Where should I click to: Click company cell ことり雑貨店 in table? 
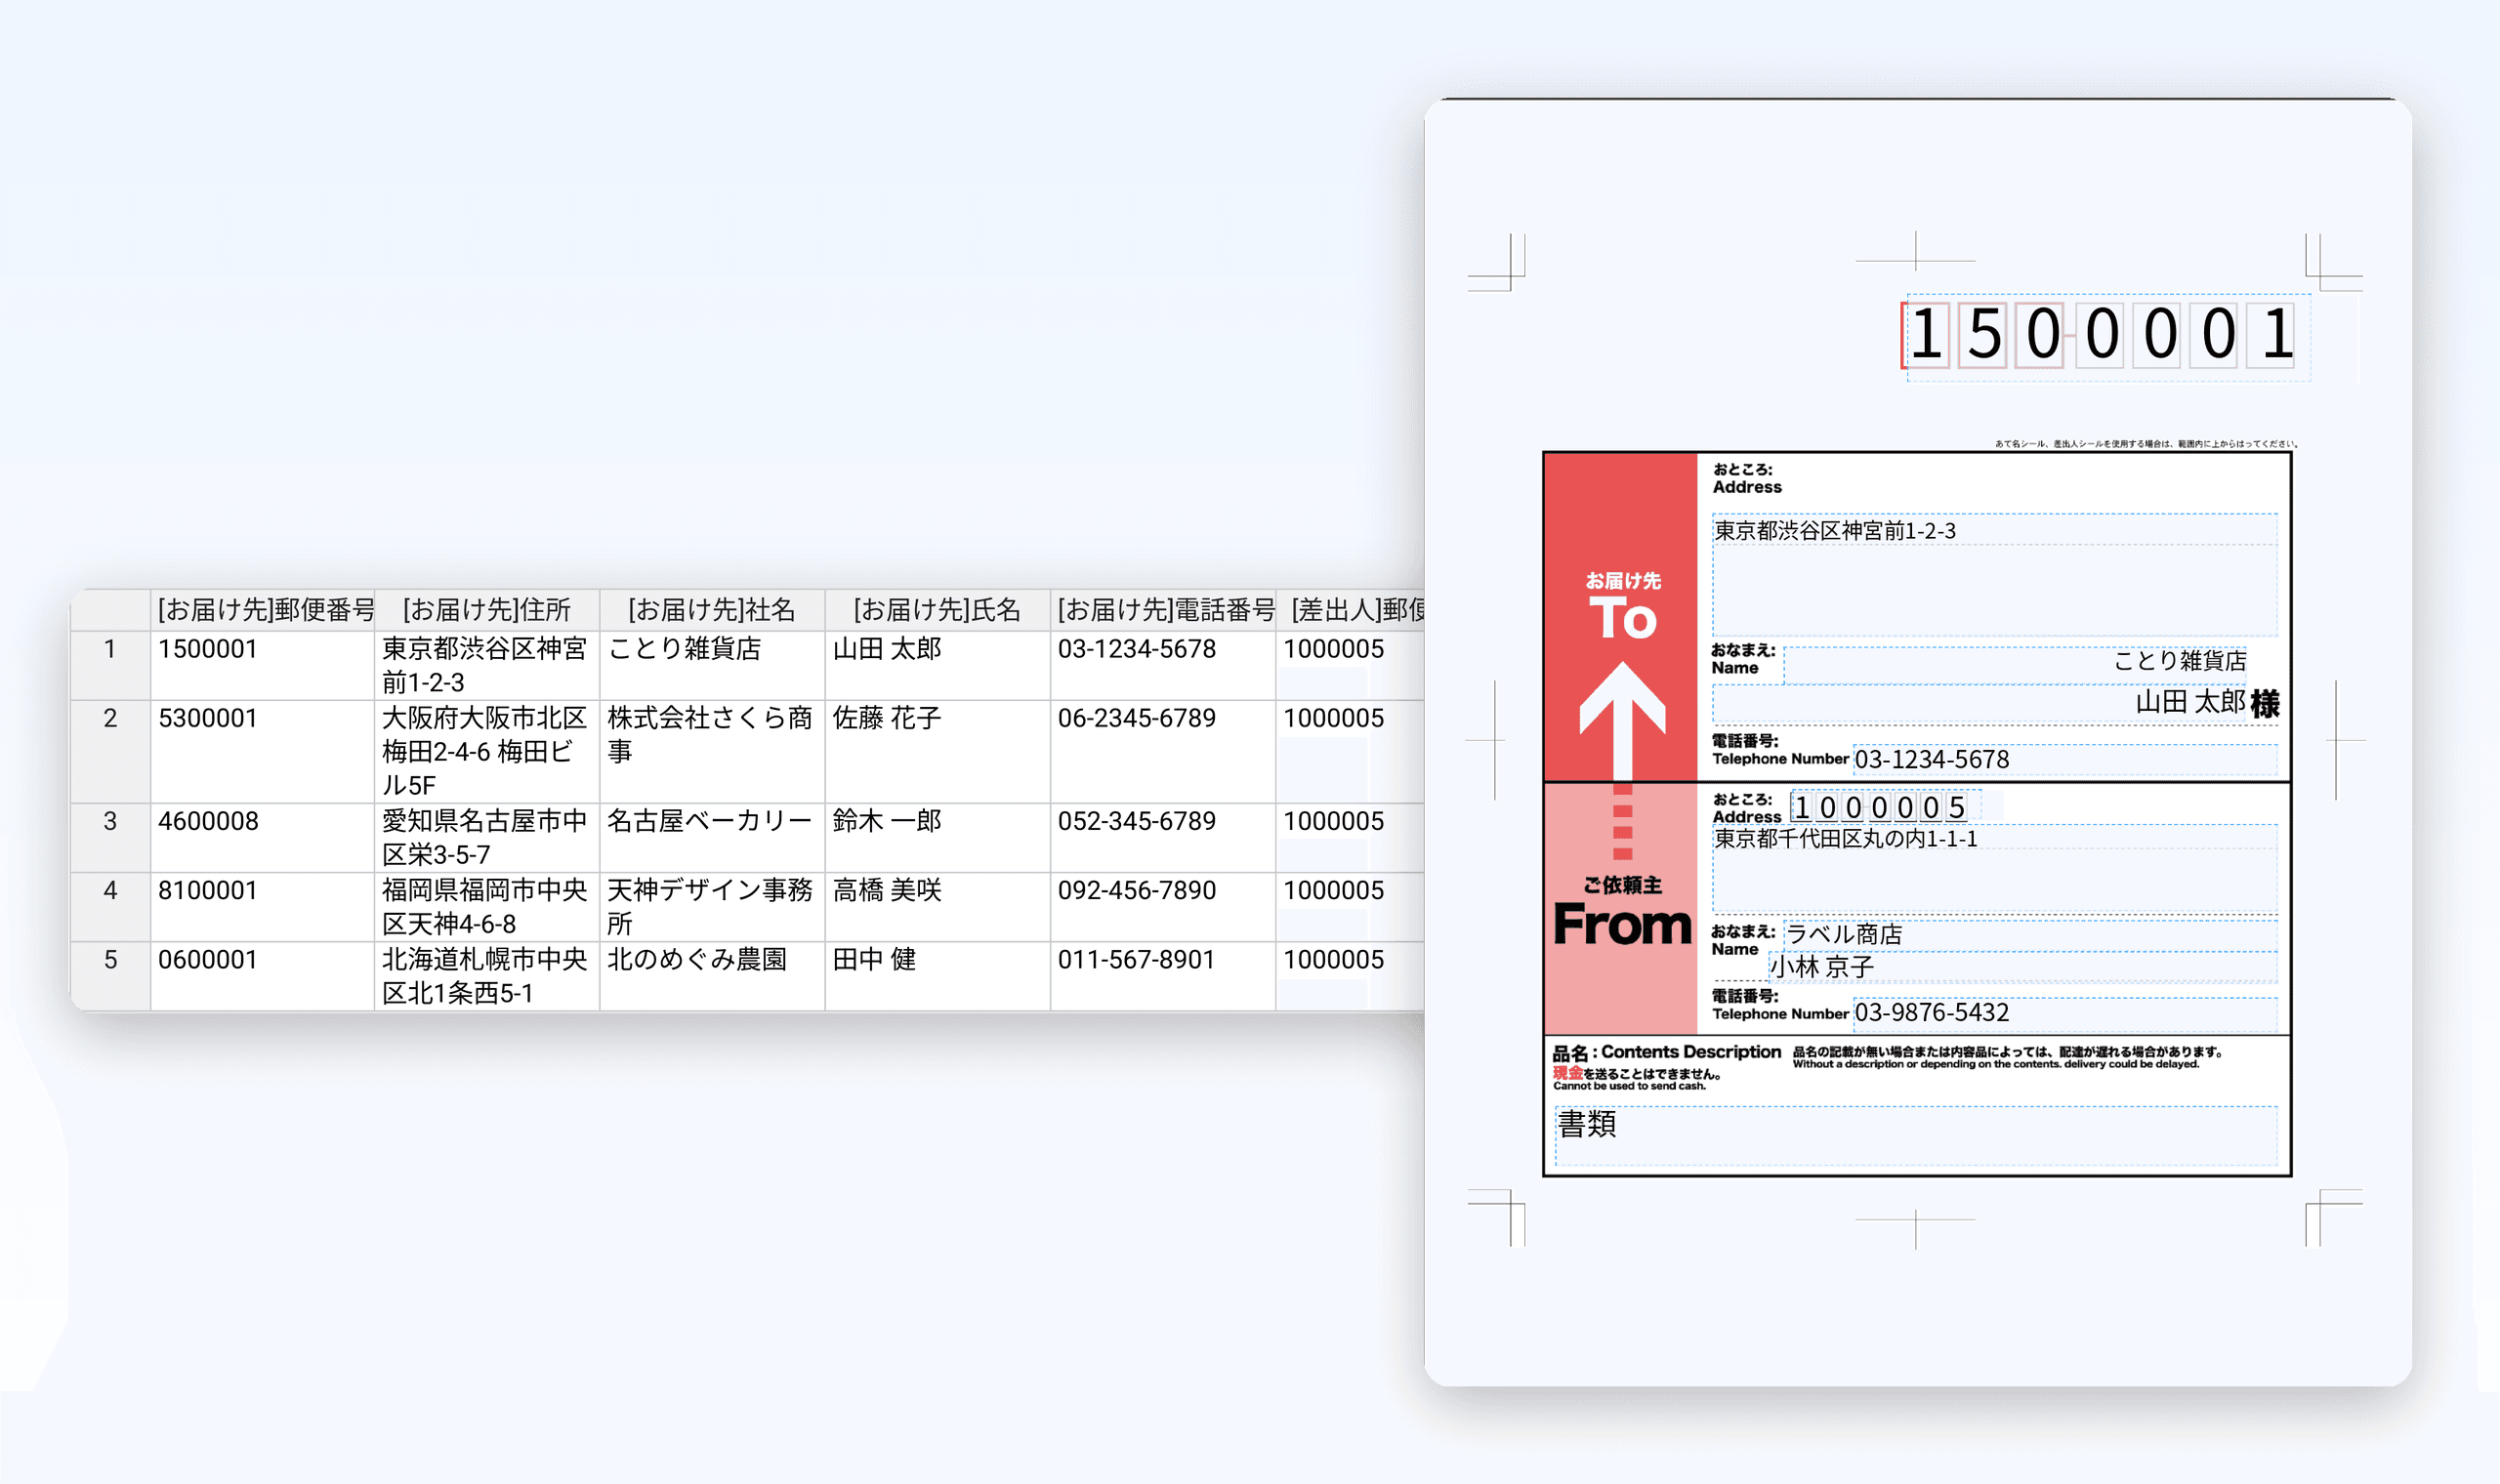click(712, 665)
